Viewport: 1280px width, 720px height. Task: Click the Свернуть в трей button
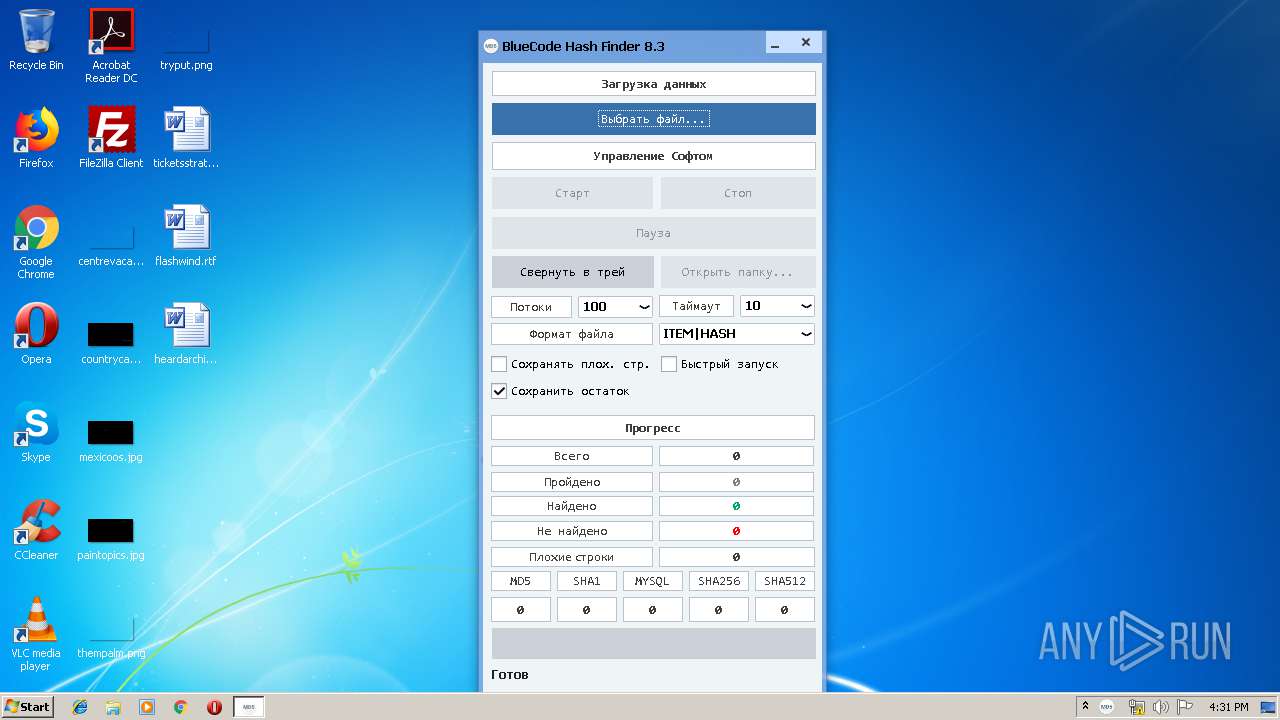click(573, 272)
